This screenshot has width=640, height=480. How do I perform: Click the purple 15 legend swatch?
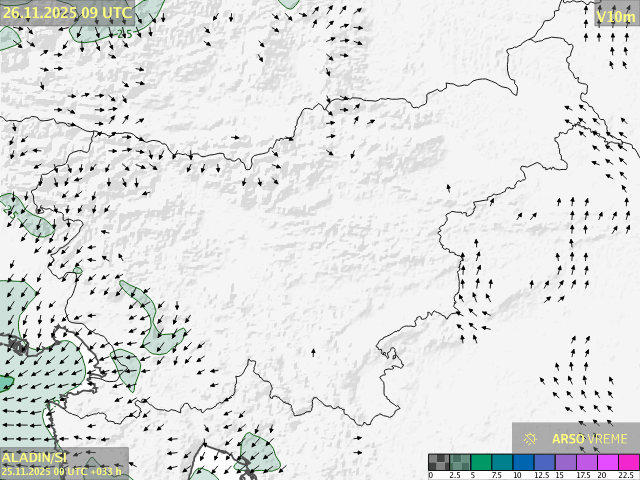coord(564,462)
